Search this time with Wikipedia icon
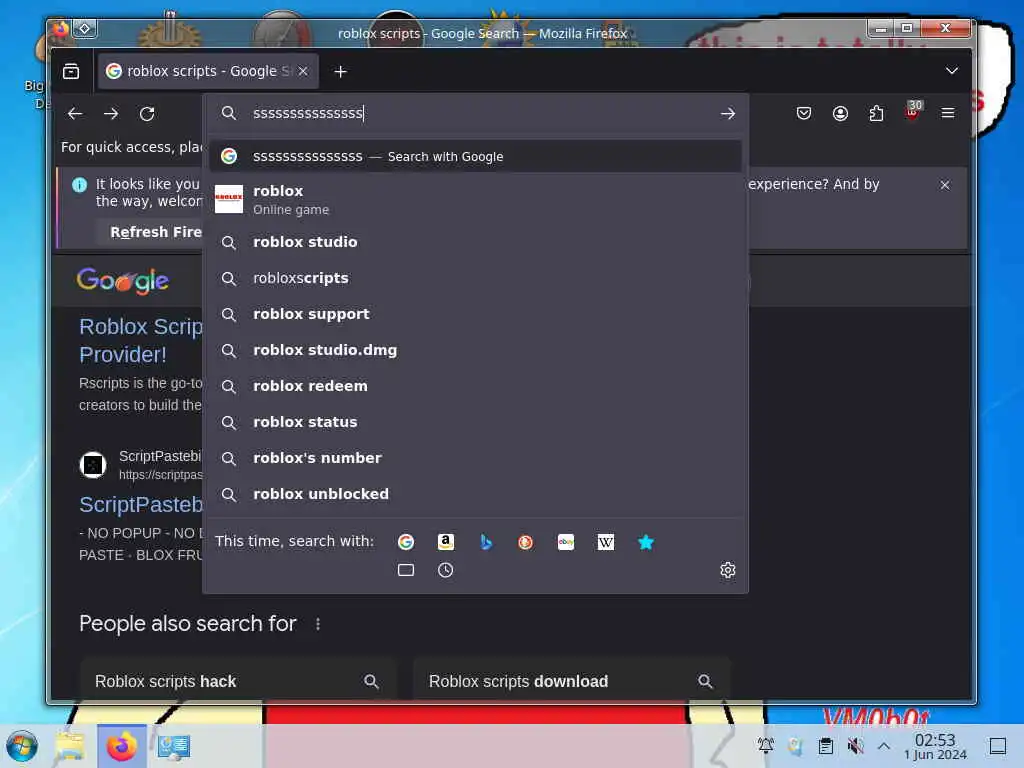The height and width of the screenshot is (768, 1024). click(x=605, y=542)
